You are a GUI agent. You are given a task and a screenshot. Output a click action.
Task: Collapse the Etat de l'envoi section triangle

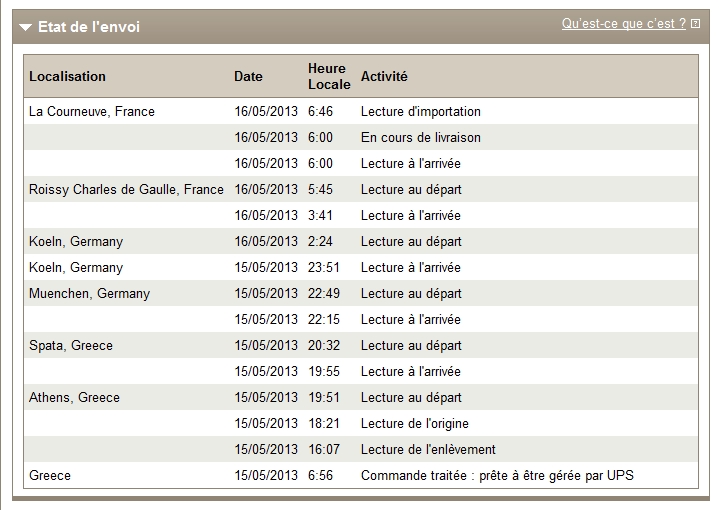coord(26,28)
